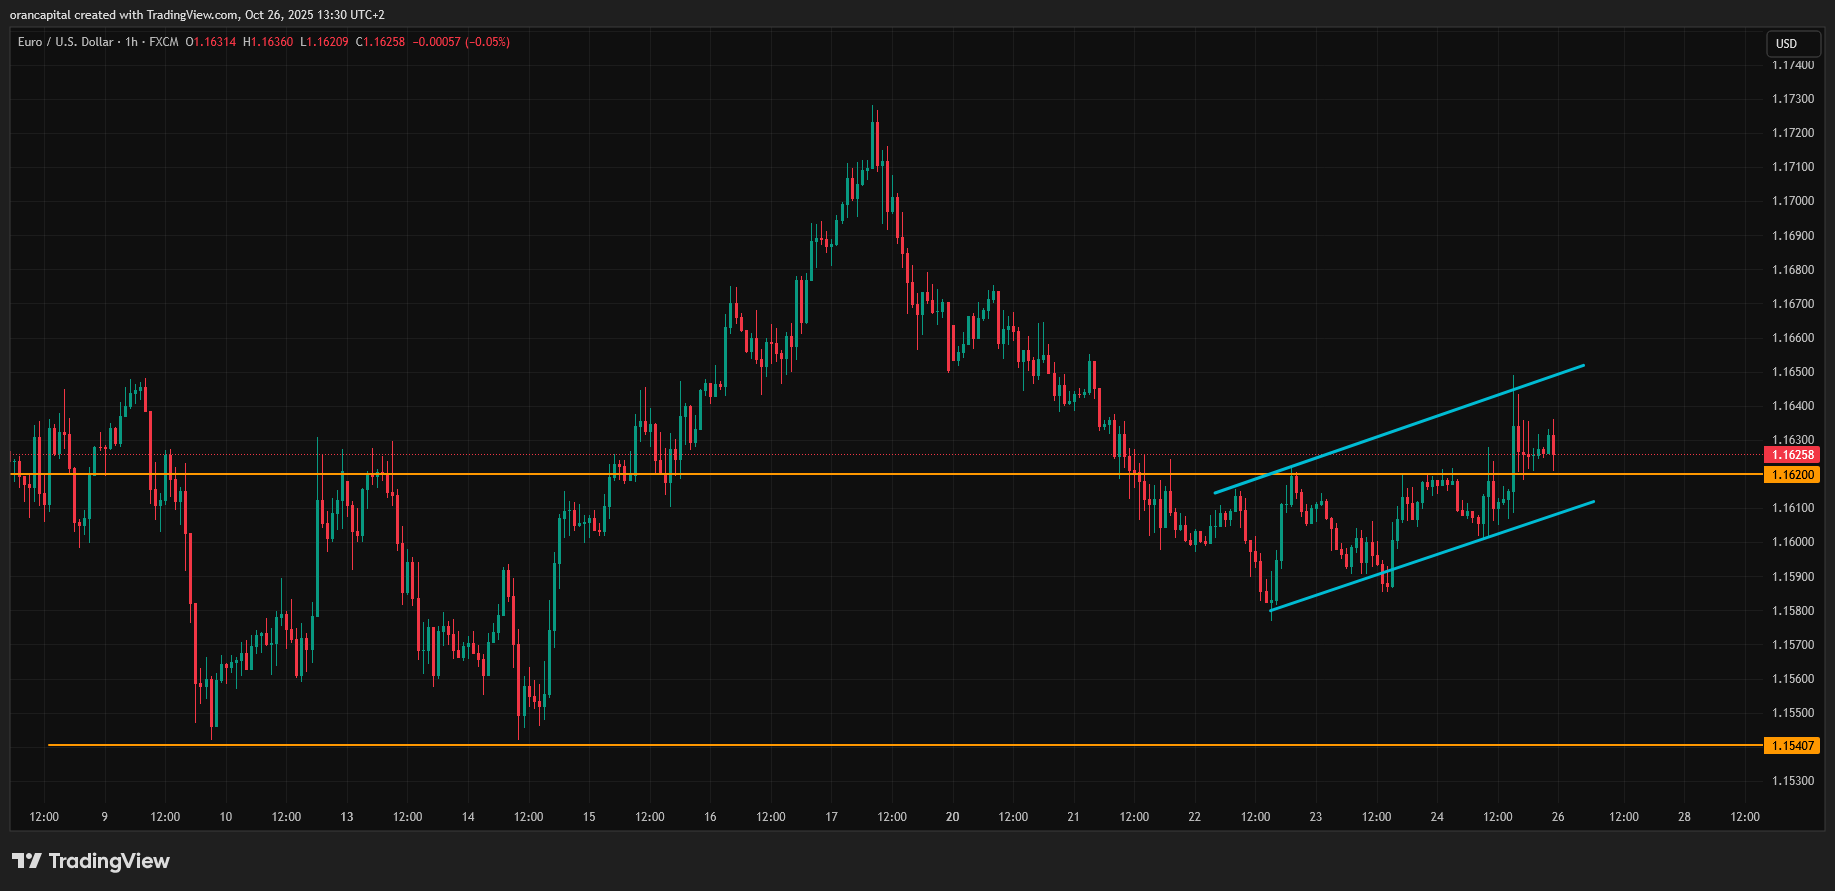This screenshot has height=891, width=1835.
Task: Click the −0.00057 (−0.05%) change value
Action: [x=461, y=42]
